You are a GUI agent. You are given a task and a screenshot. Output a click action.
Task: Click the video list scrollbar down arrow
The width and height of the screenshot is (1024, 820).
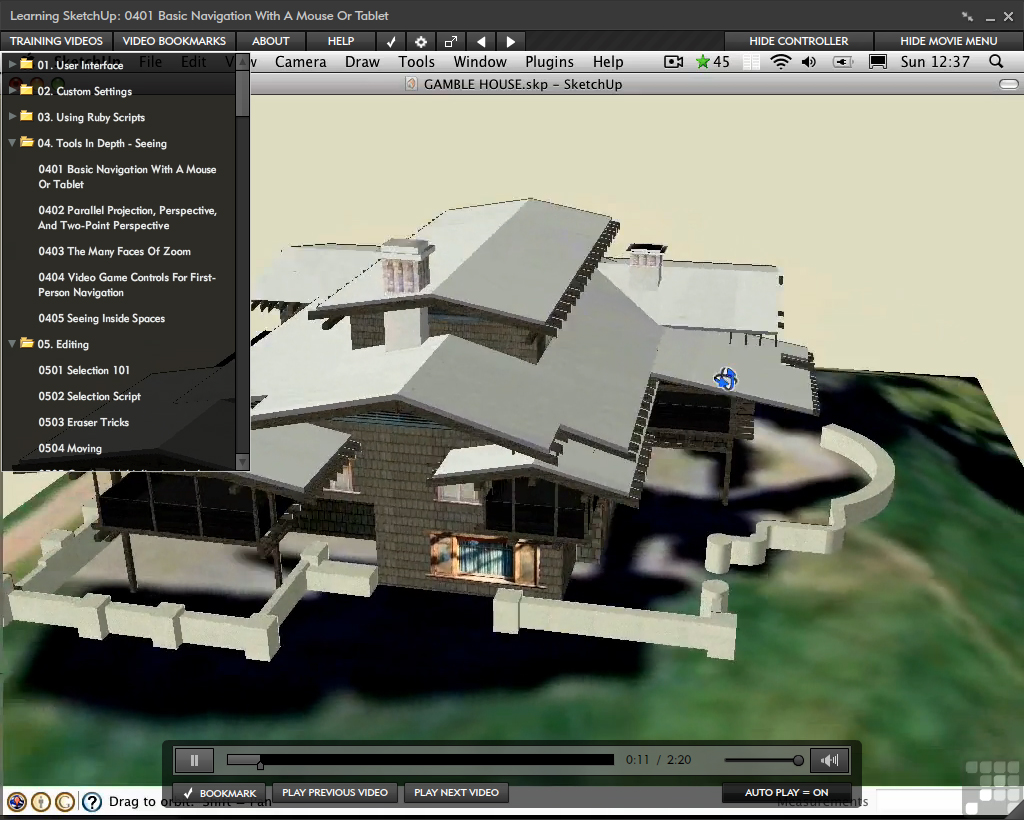(242, 462)
